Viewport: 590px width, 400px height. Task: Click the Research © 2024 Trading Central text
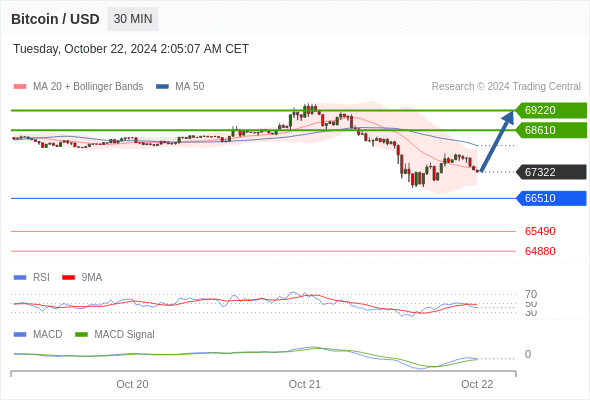click(x=506, y=87)
